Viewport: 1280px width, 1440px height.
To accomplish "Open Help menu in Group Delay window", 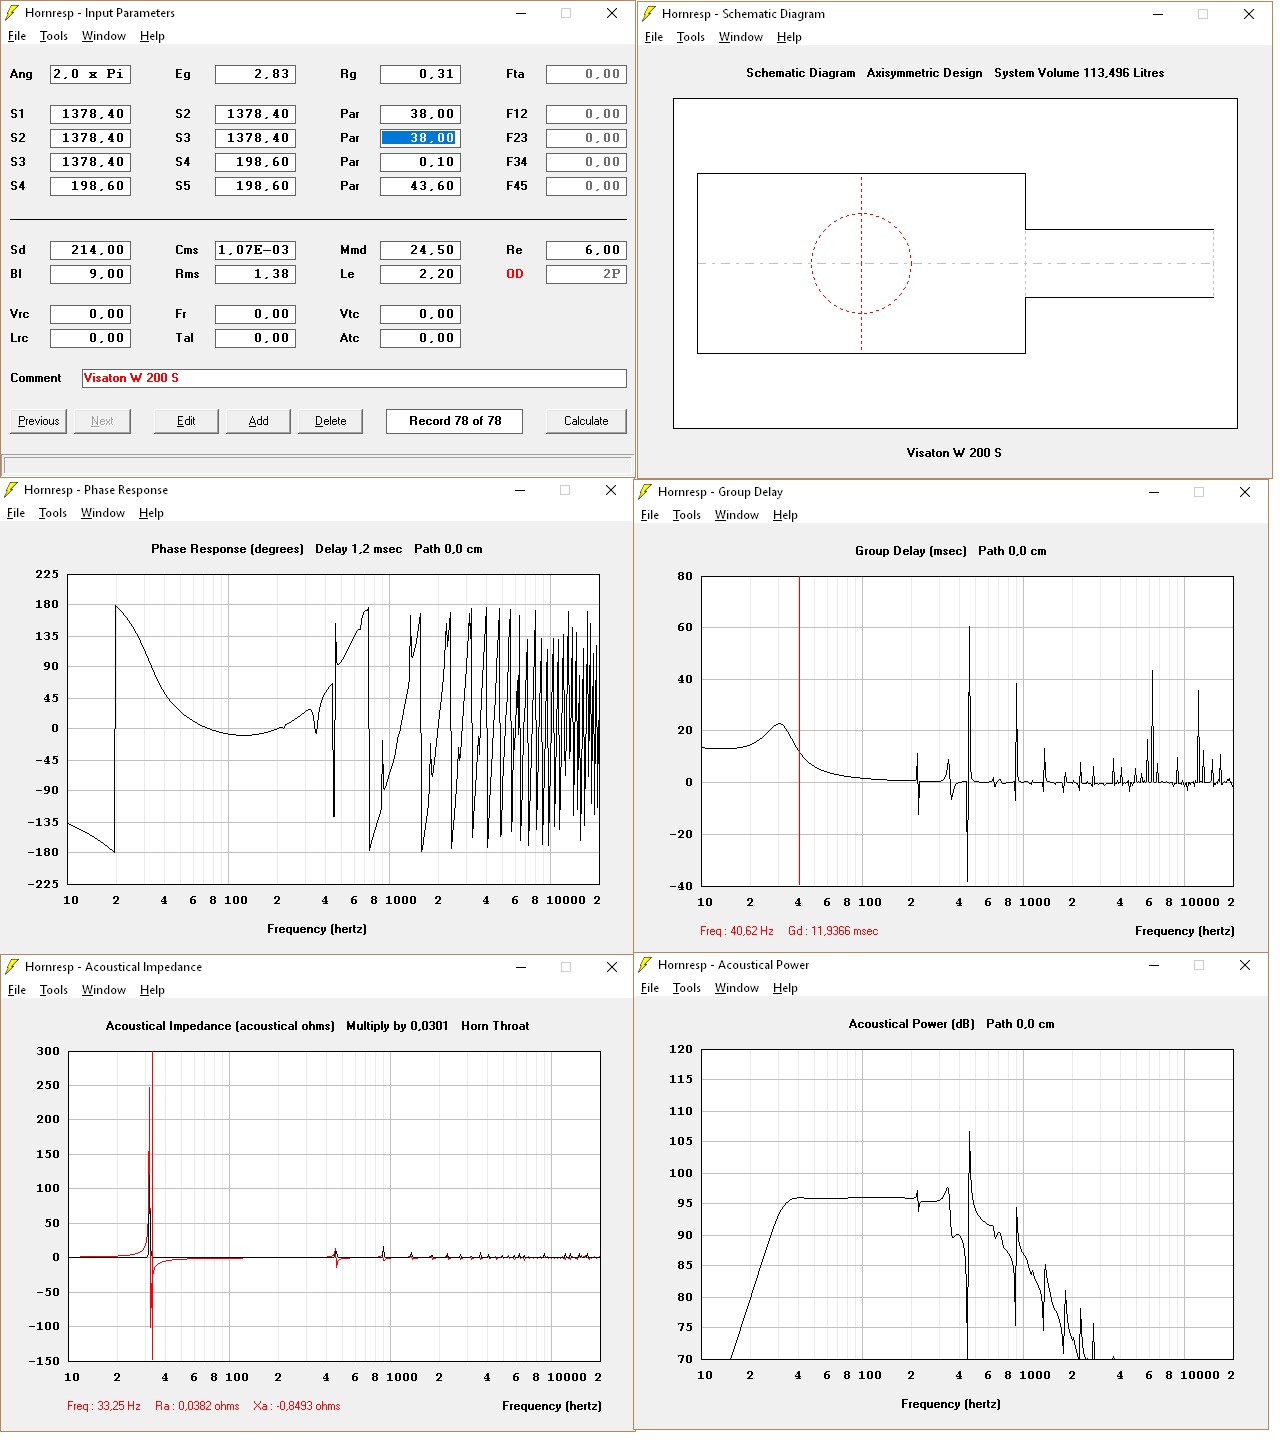I will click(785, 515).
